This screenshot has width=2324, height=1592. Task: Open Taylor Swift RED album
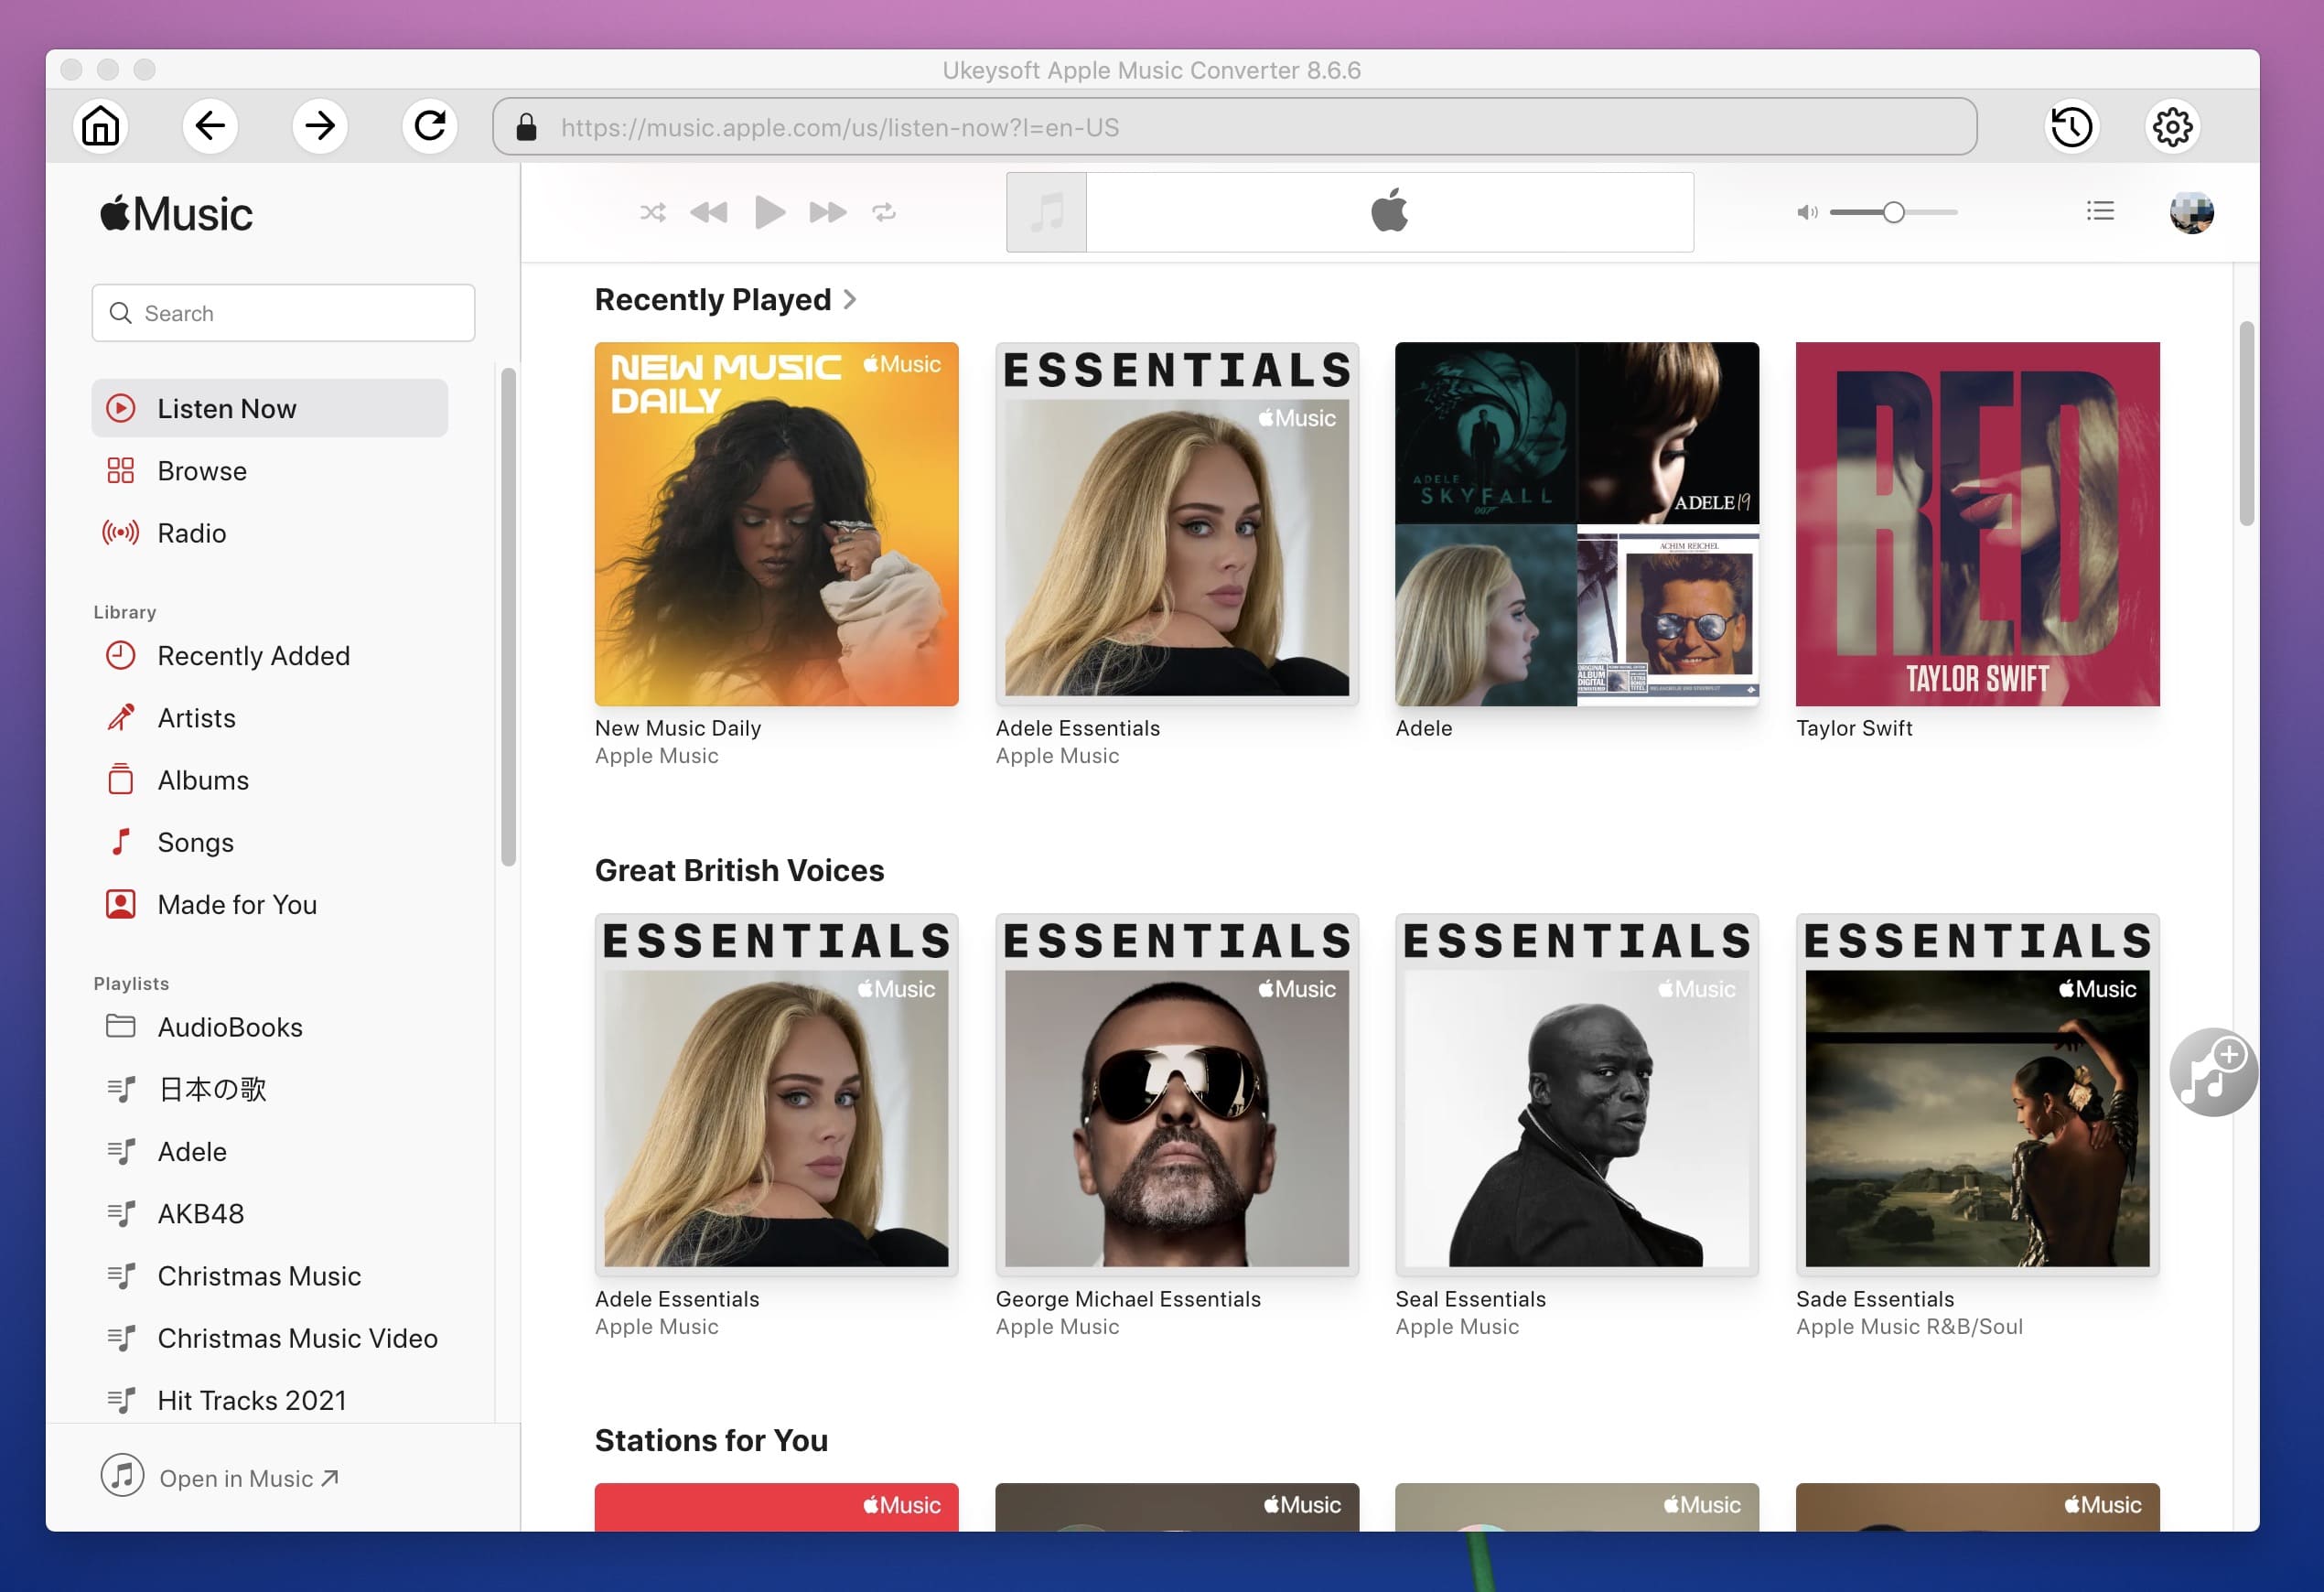pos(1976,522)
